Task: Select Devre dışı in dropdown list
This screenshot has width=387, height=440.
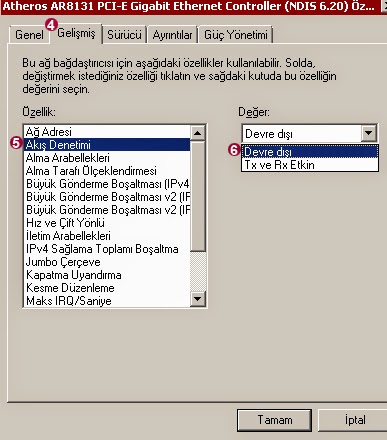Action: click(x=310, y=152)
